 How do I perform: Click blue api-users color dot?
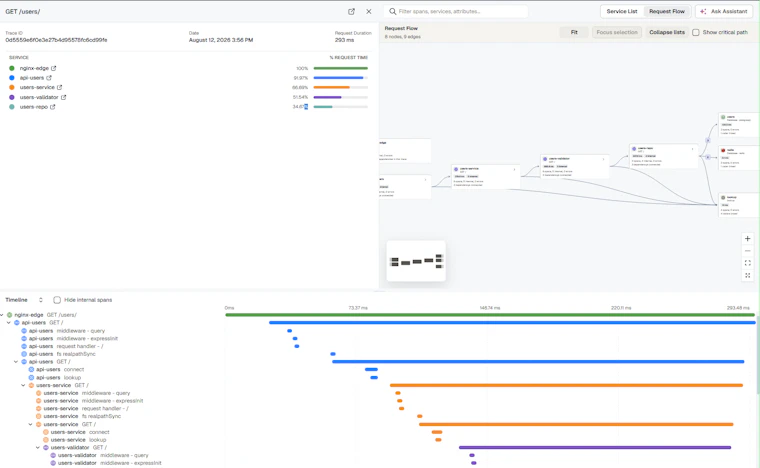click(12, 78)
